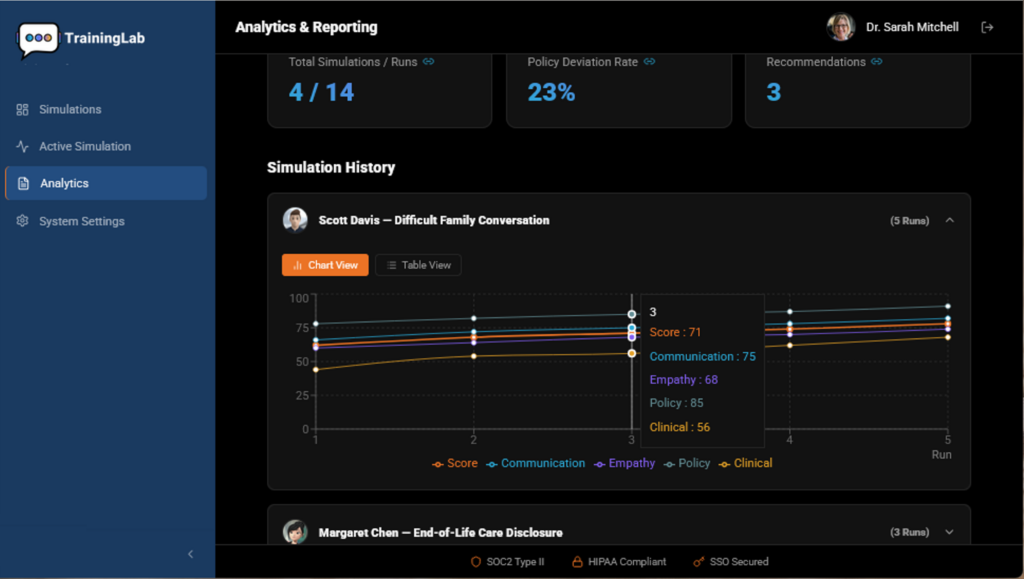Open the Simulations menu item
1024x579 pixels.
(x=106, y=110)
